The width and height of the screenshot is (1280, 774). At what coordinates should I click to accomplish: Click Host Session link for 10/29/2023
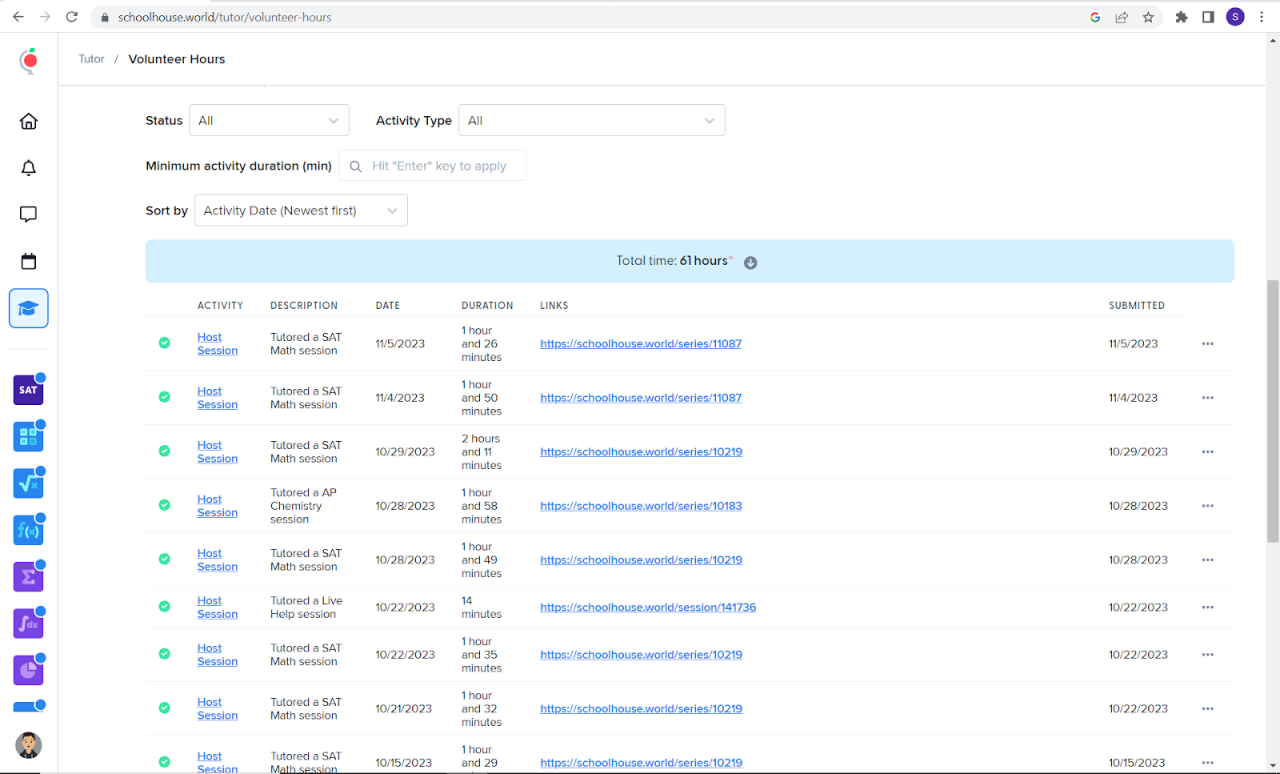216,452
